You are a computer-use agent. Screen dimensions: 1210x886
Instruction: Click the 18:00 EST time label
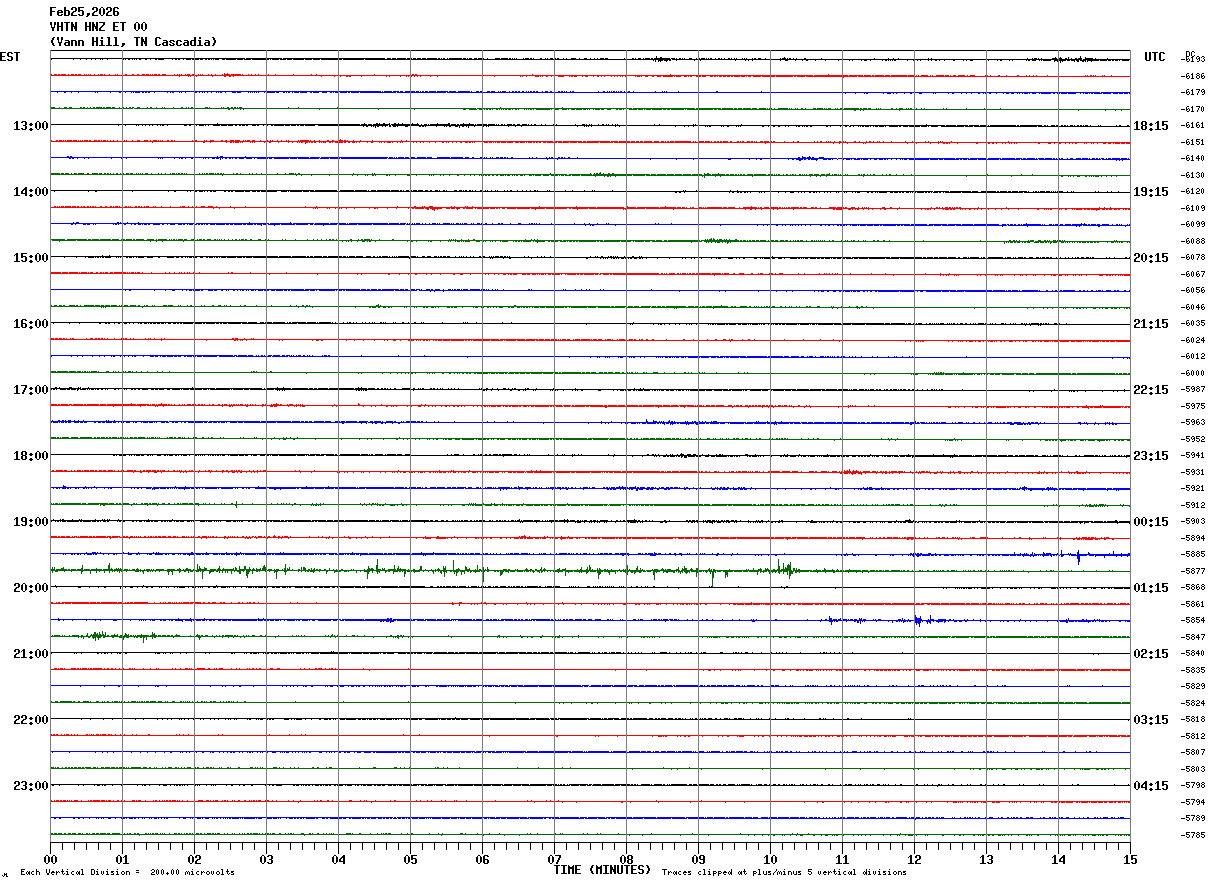click(x=31, y=456)
